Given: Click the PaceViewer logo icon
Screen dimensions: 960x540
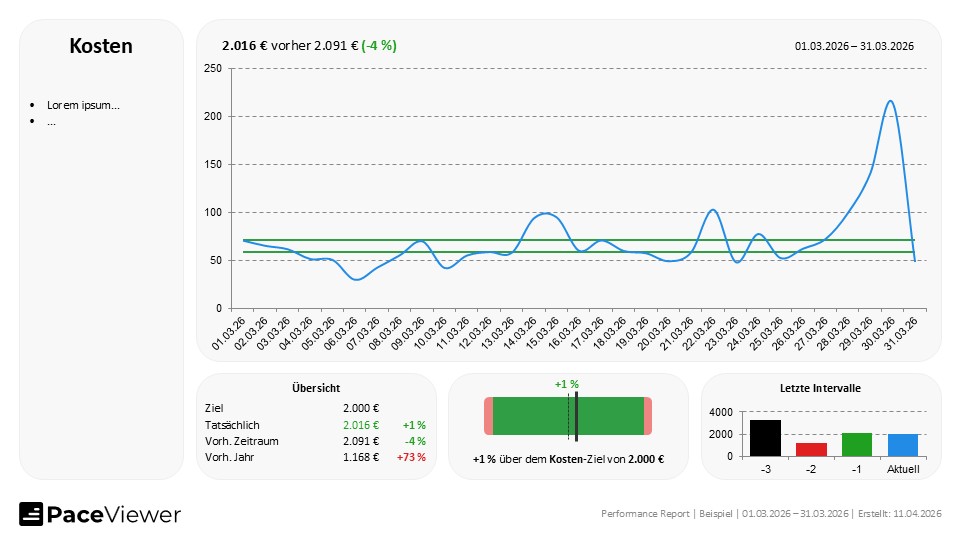Looking at the screenshot, I should pos(31,514).
